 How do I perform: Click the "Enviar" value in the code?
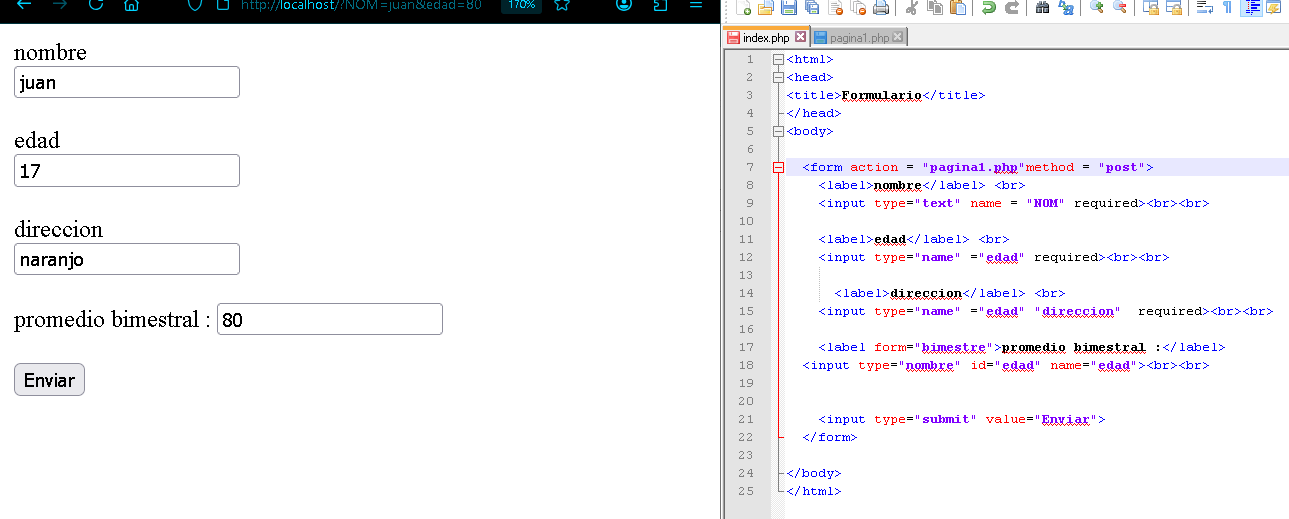click(x=1066, y=419)
